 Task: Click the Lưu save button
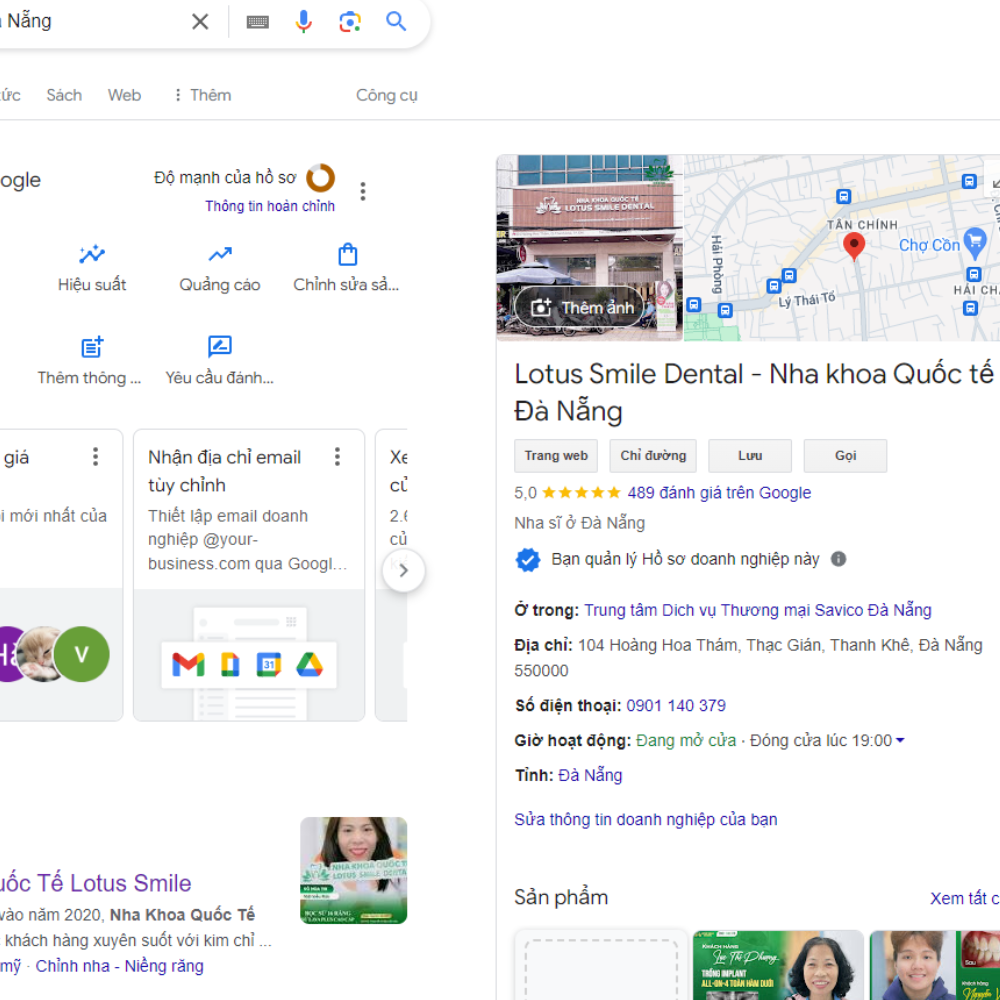click(x=750, y=455)
